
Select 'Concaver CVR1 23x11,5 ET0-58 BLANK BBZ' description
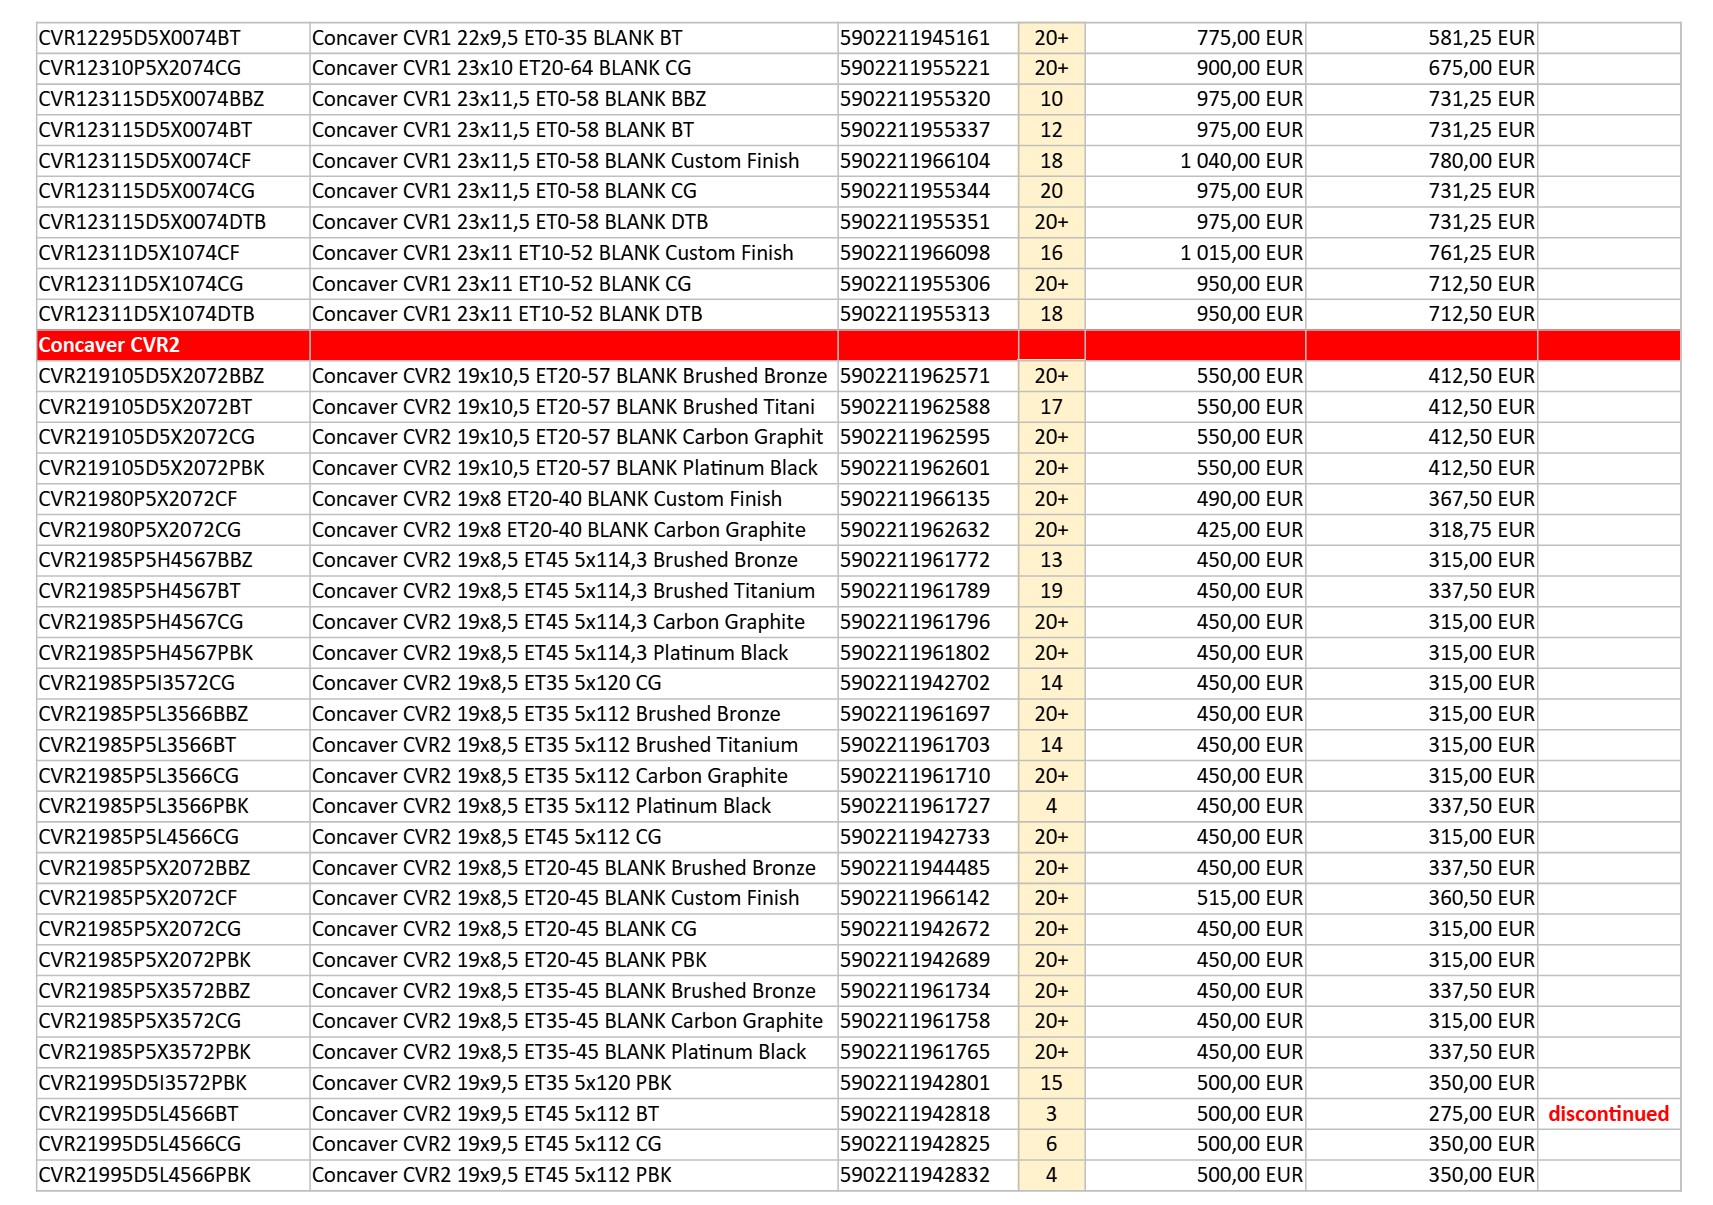[x=509, y=99]
